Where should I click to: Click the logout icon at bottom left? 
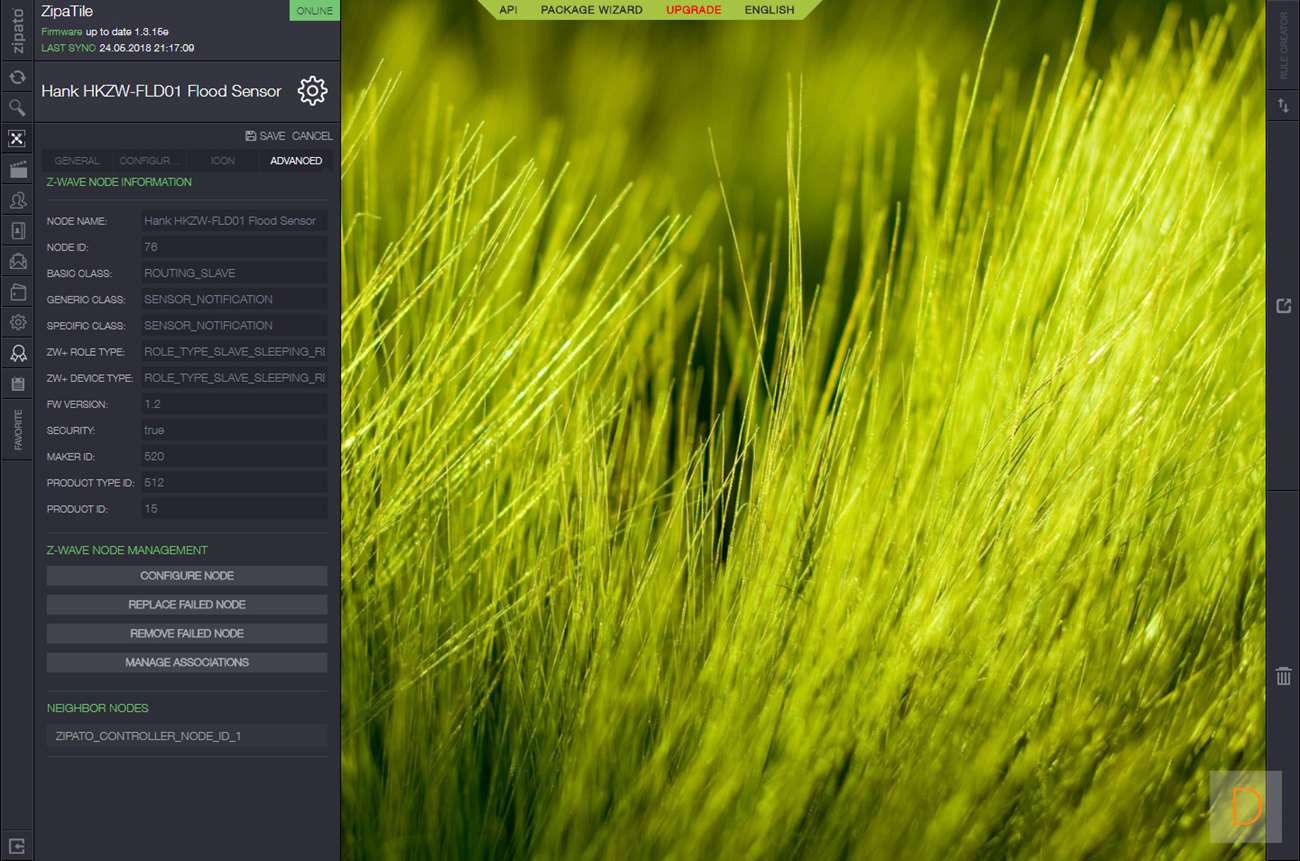pos(17,845)
